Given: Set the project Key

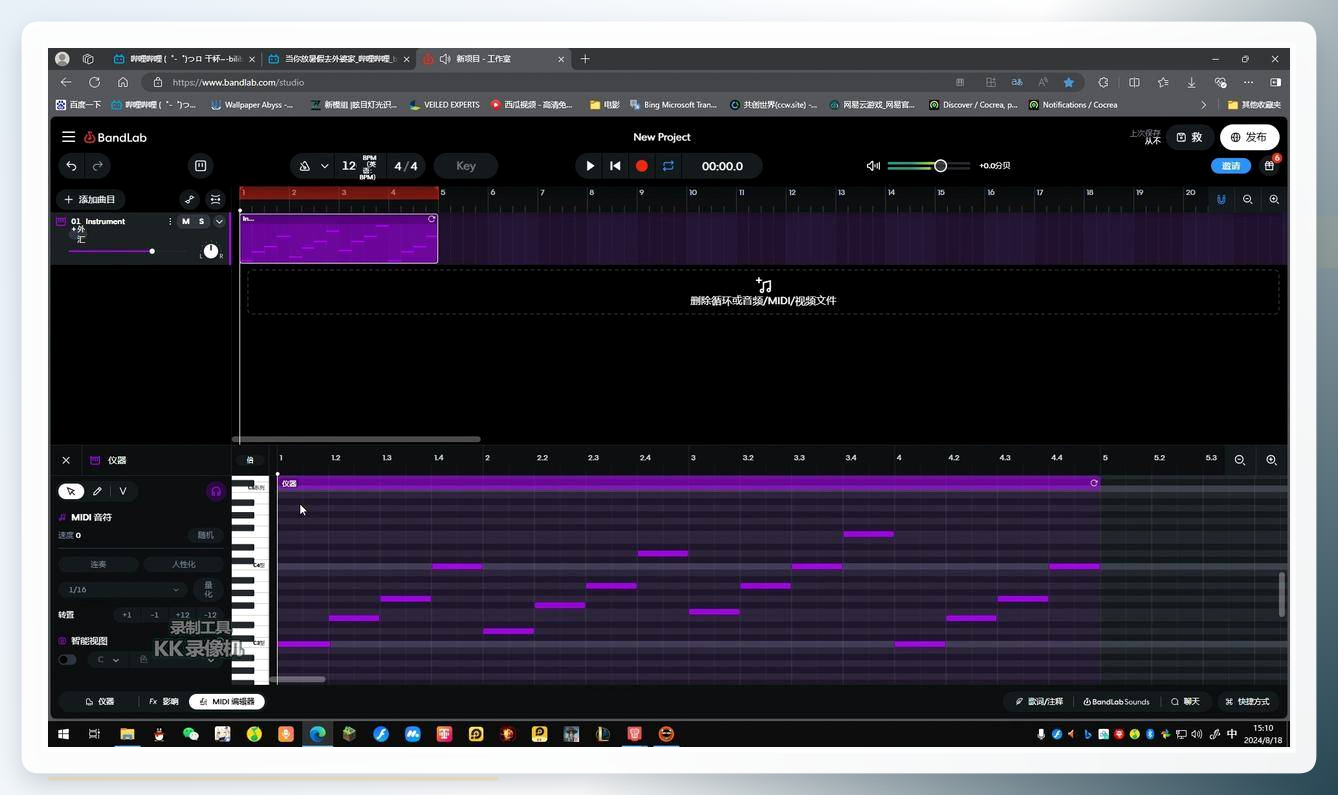Looking at the screenshot, I should pyautogui.click(x=466, y=166).
